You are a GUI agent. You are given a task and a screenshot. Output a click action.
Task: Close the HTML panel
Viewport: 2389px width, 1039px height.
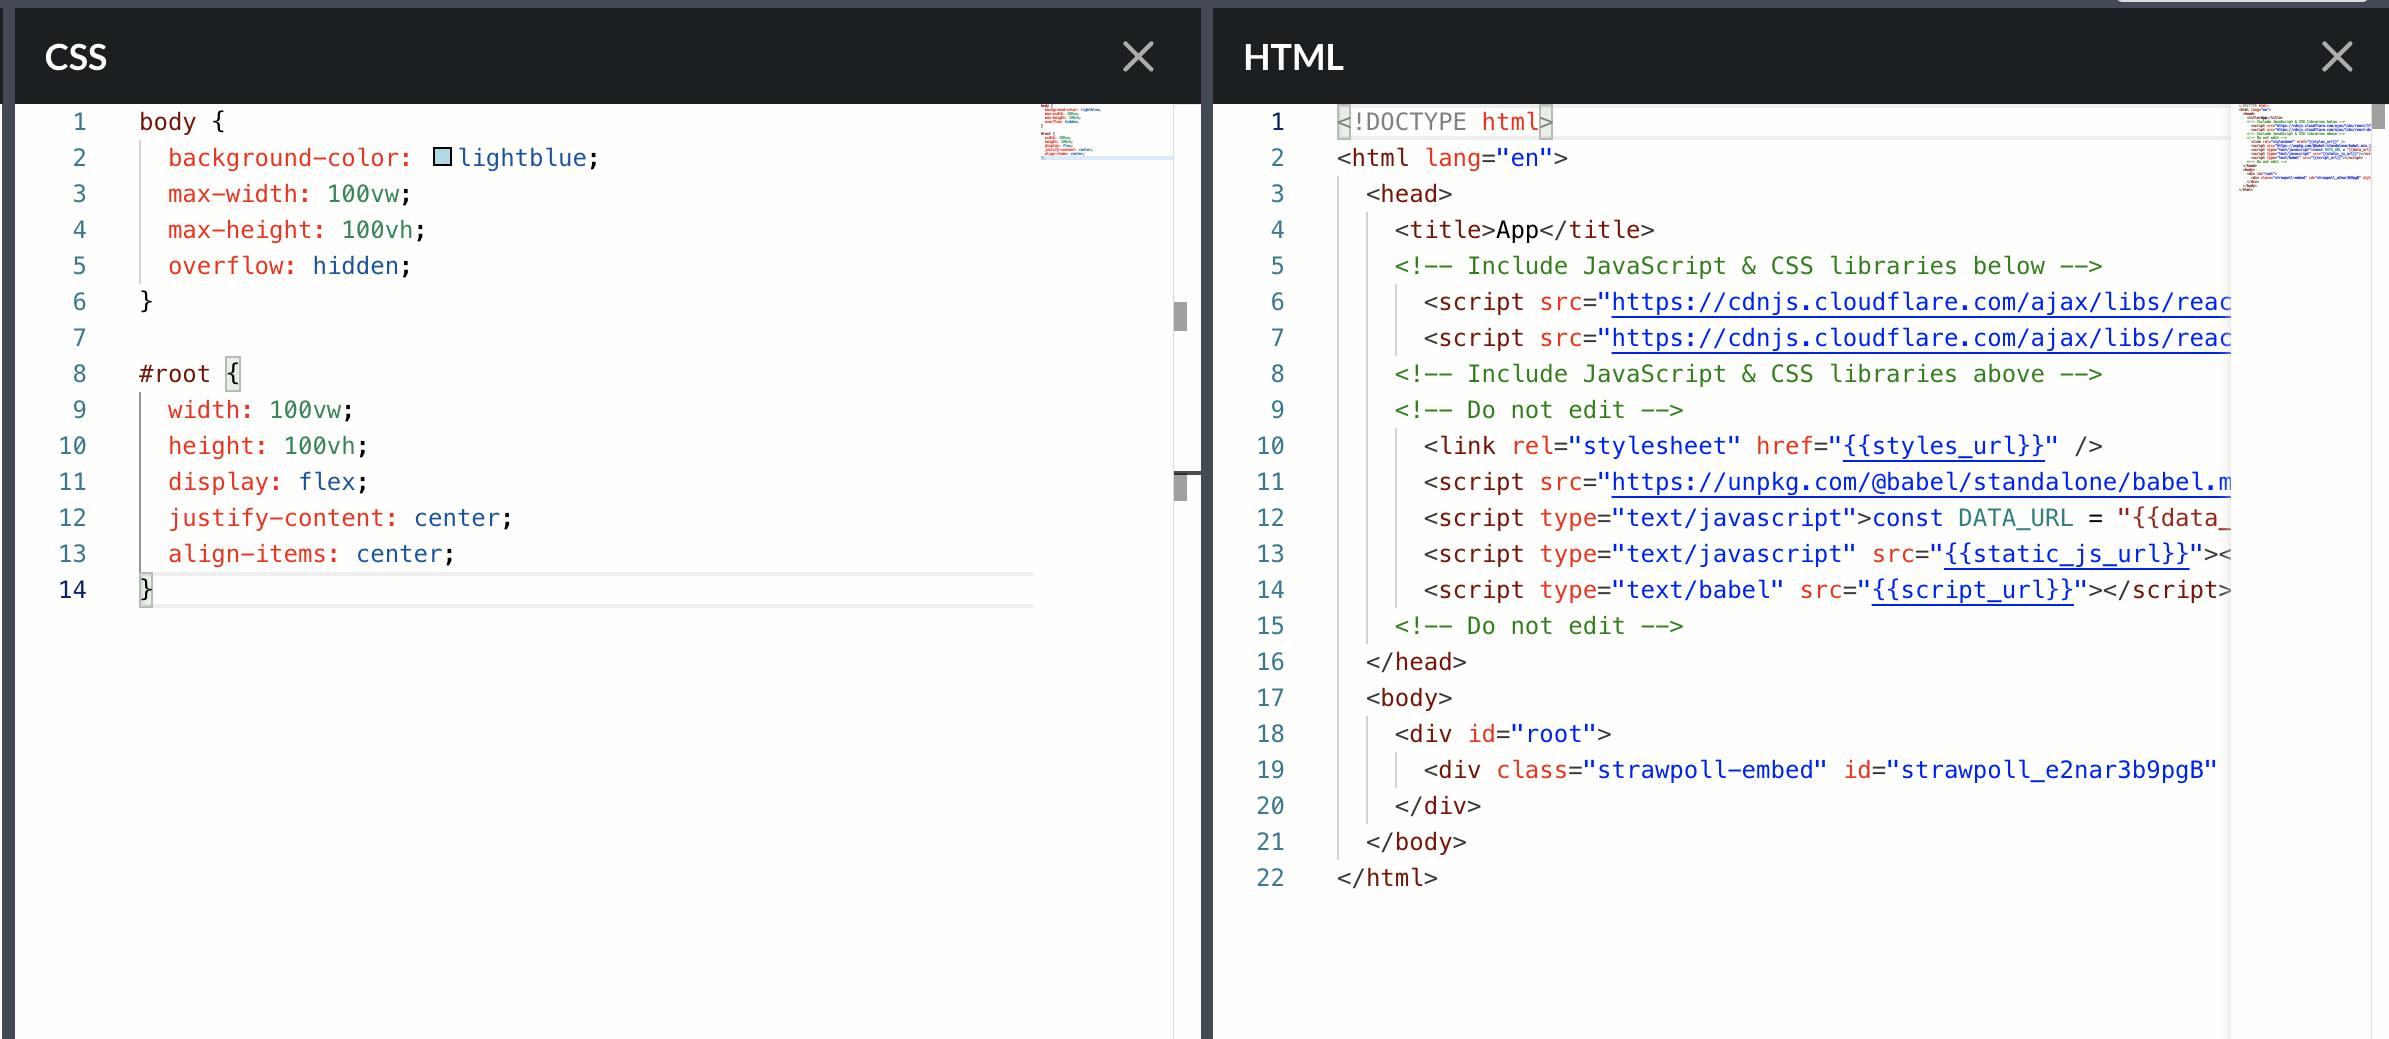click(2336, 57)
